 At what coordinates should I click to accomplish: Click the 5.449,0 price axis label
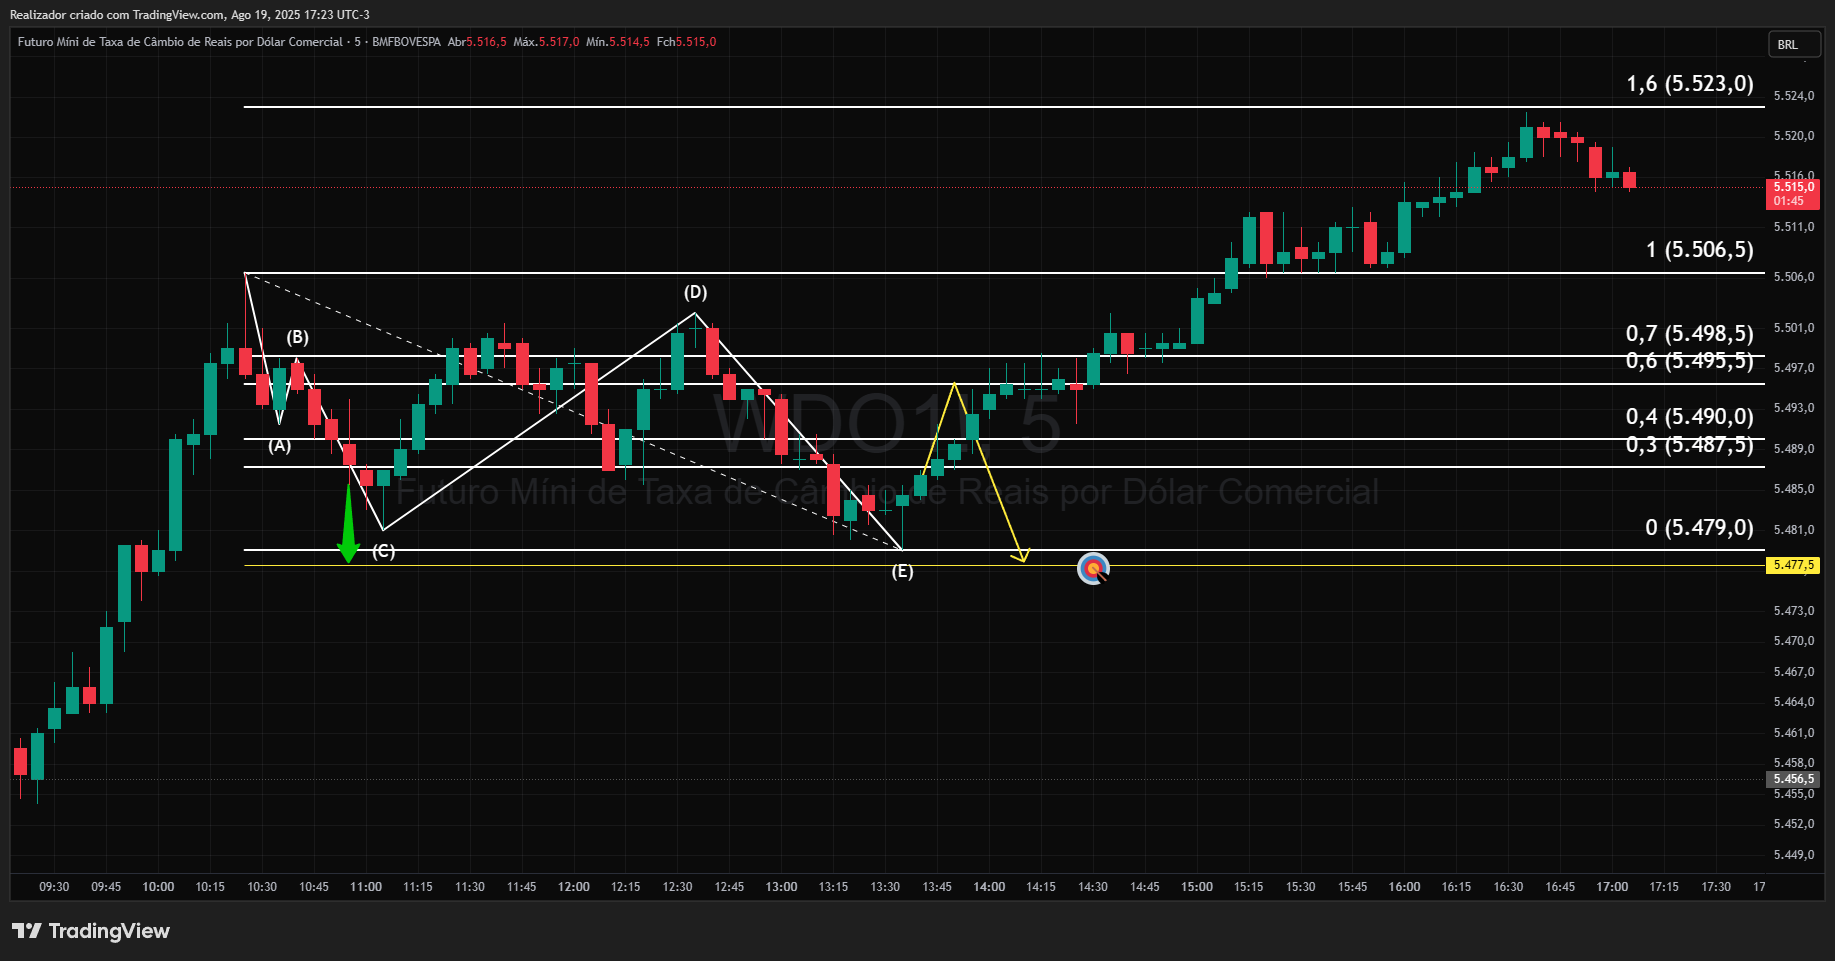click(1794, 855)
